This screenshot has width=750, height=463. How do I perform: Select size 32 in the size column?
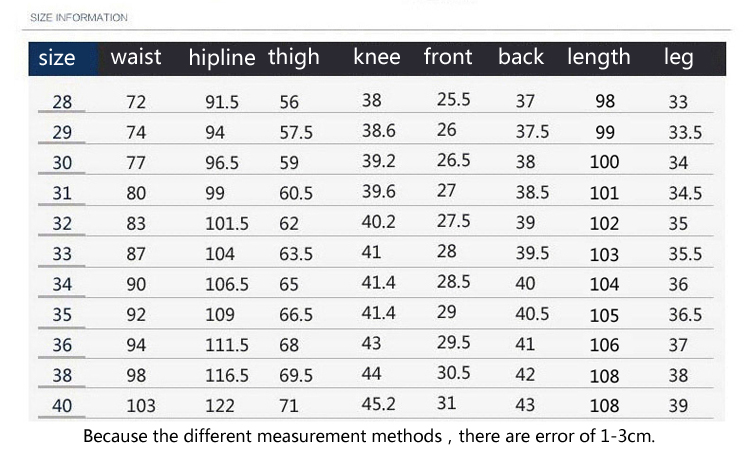pyautogui.click(x=62, y=223)
